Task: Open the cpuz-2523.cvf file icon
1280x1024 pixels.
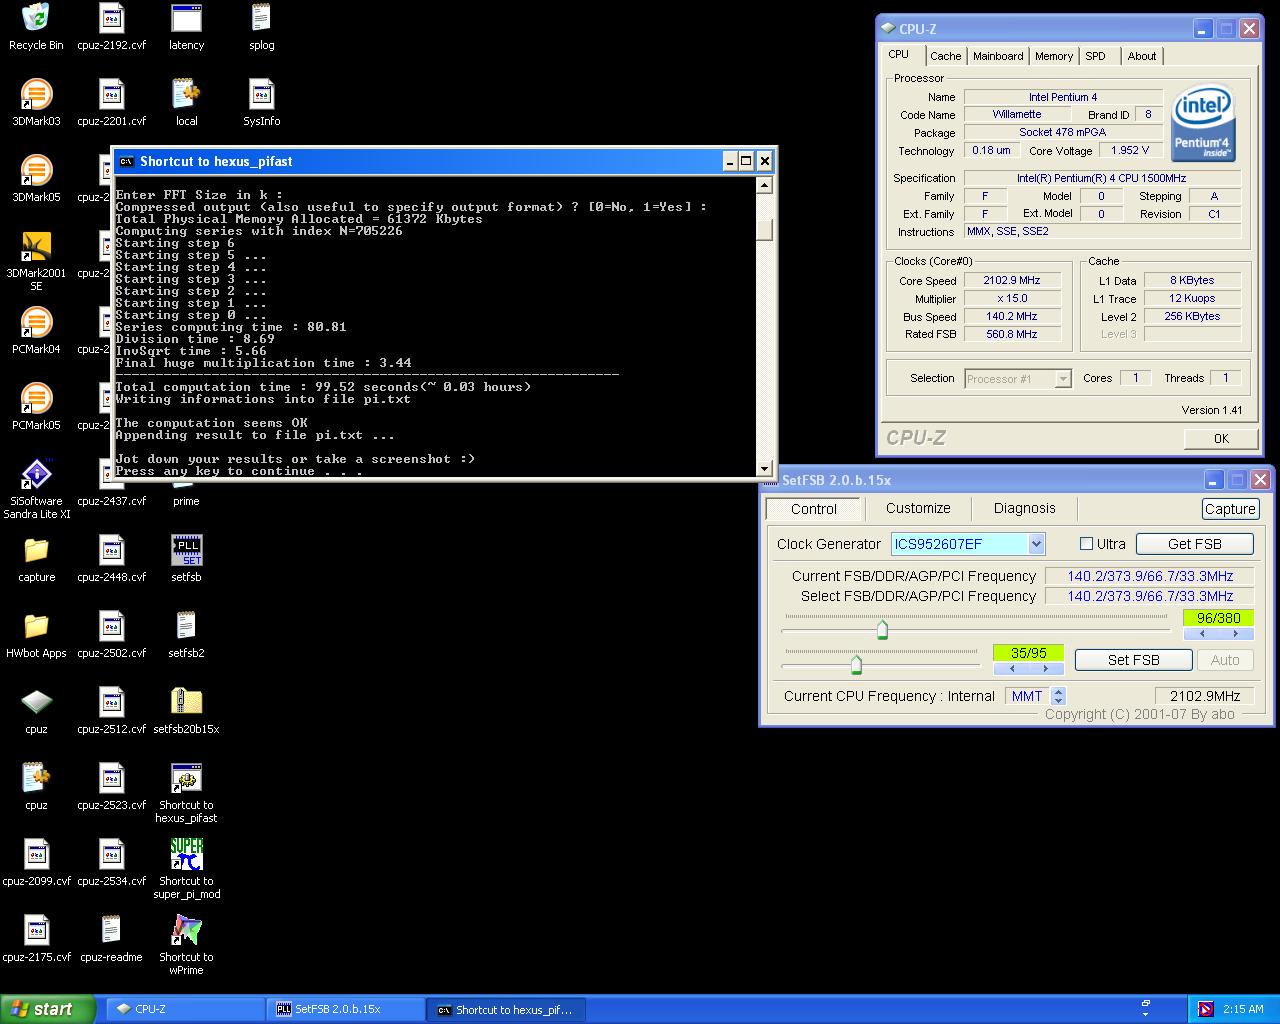Action: (111, 778)
